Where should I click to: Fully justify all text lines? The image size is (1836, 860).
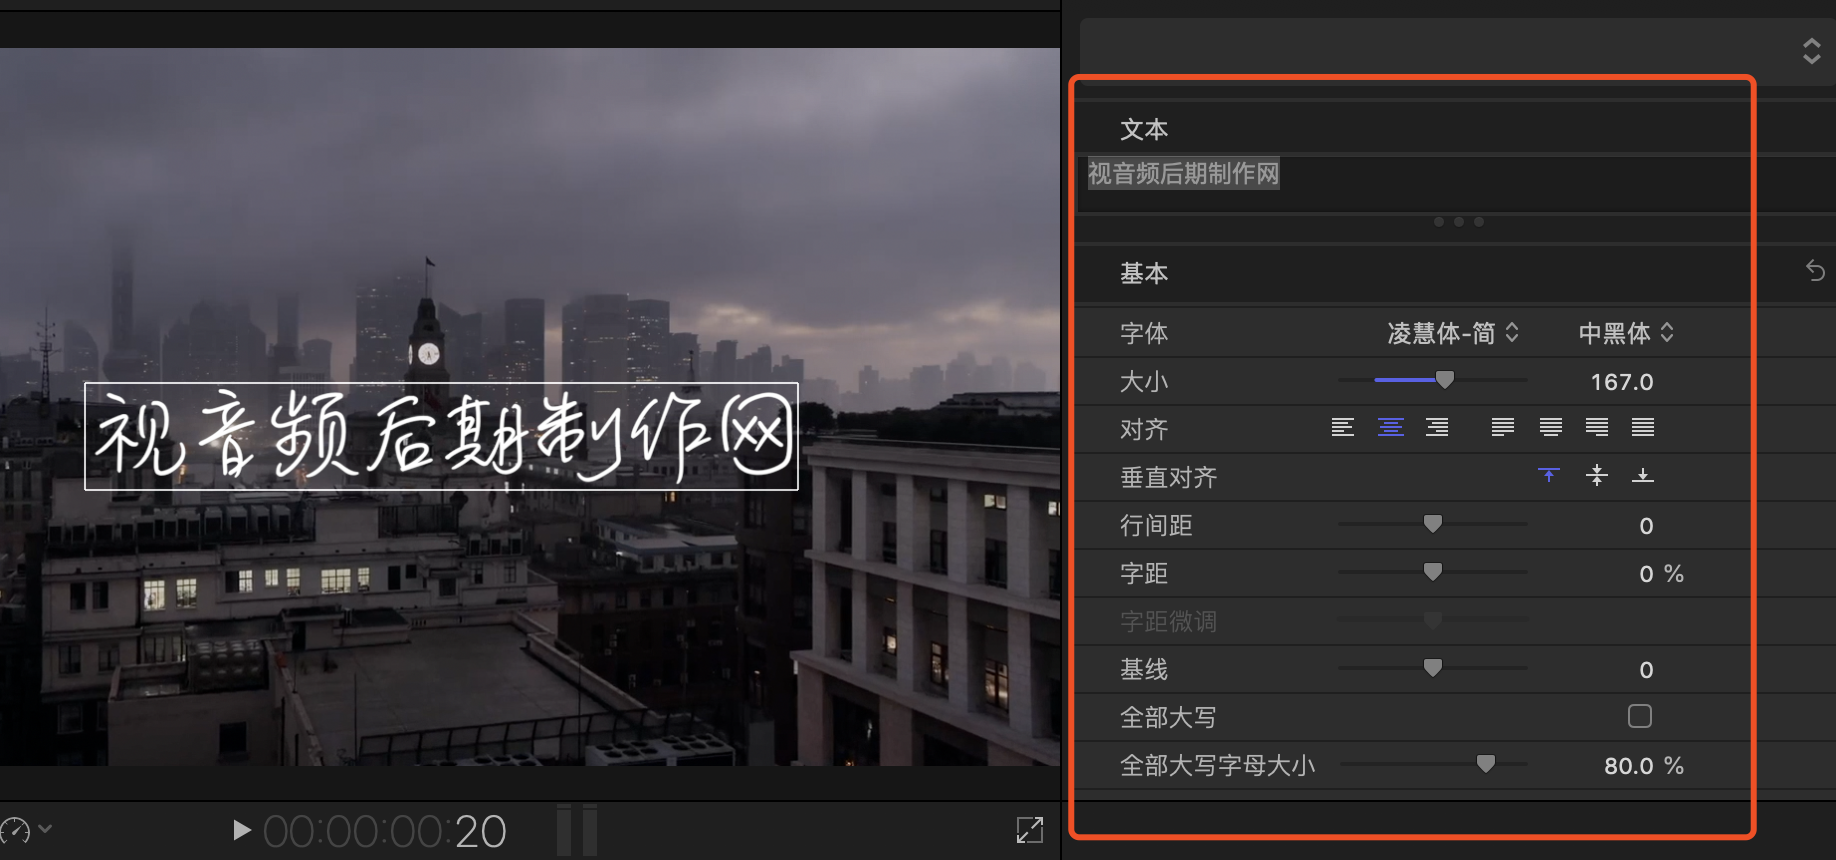pyautogui.click(x=1643, y=428)
